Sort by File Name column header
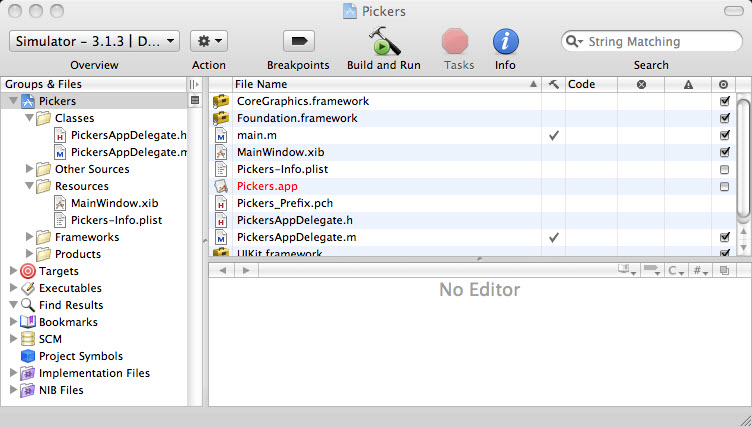Screen dimensions: 752x427 (387, 84)
